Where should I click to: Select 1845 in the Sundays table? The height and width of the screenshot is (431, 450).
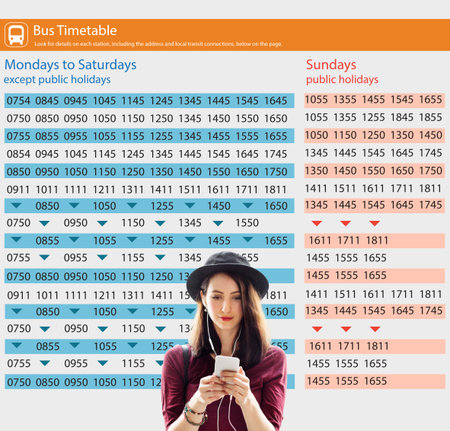point(402,117)
